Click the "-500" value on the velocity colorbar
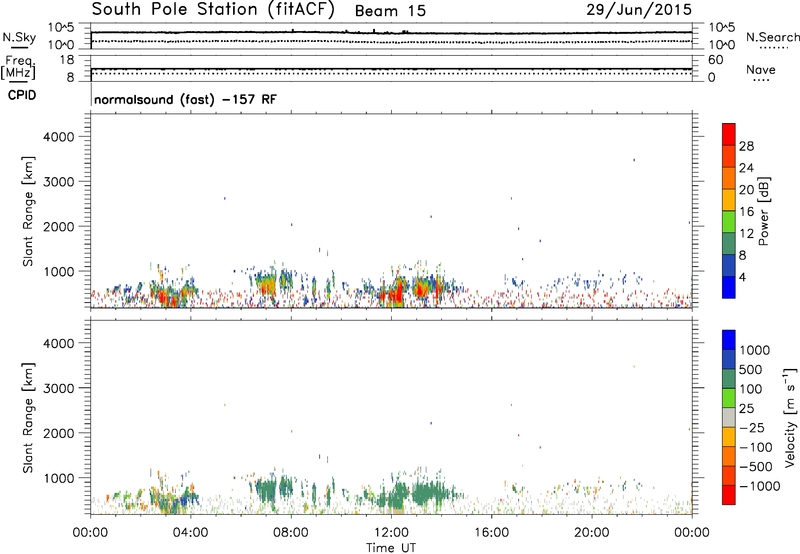Viewport: 800px width, 554px height. [756, 466]
